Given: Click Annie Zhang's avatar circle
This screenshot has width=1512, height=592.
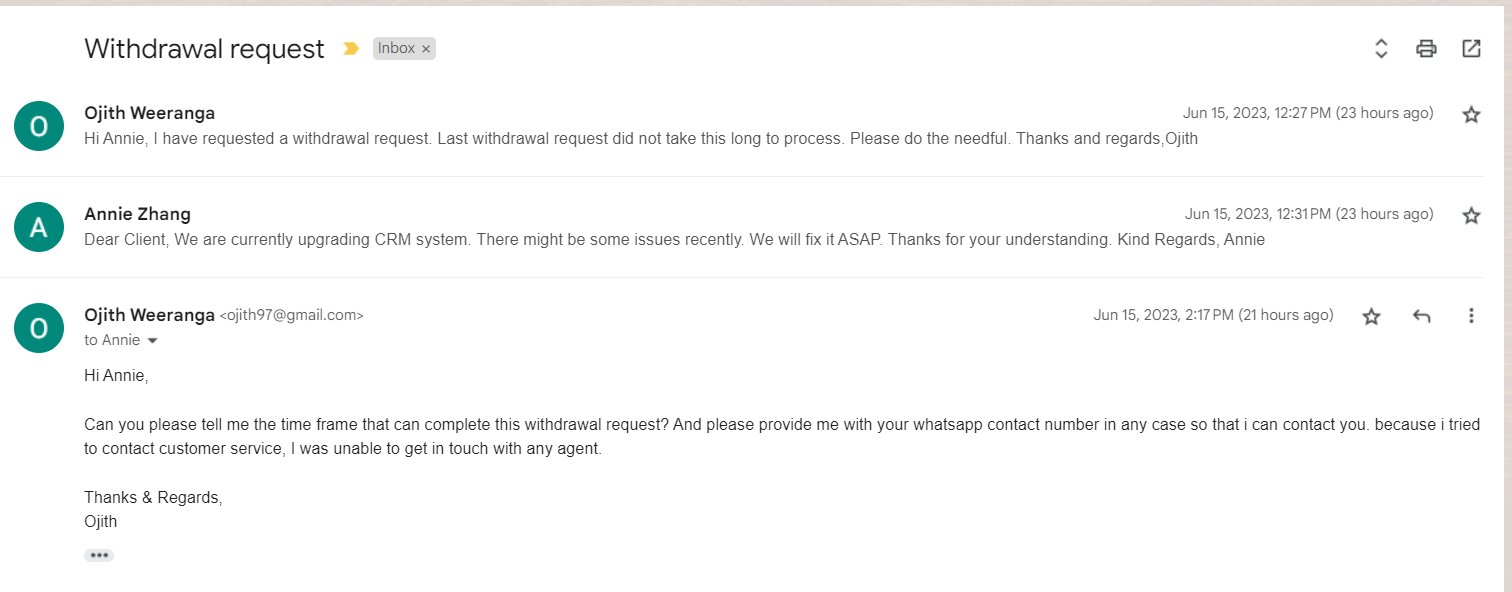Looking at the screenshot, I should click(39, 227).
